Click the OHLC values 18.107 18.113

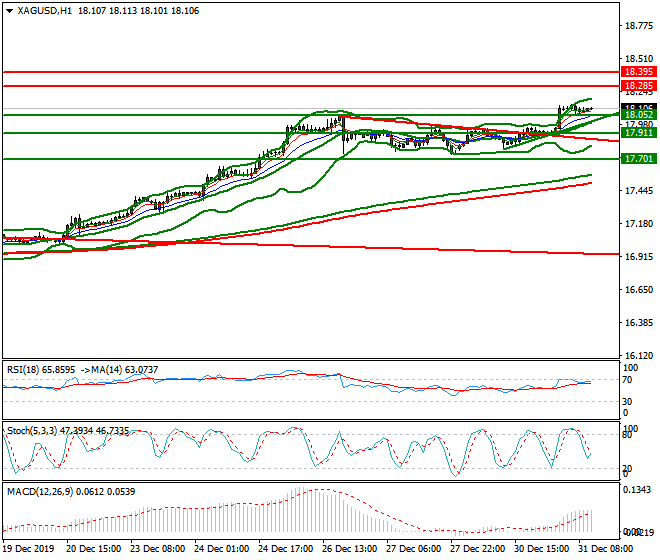[107, 11]
